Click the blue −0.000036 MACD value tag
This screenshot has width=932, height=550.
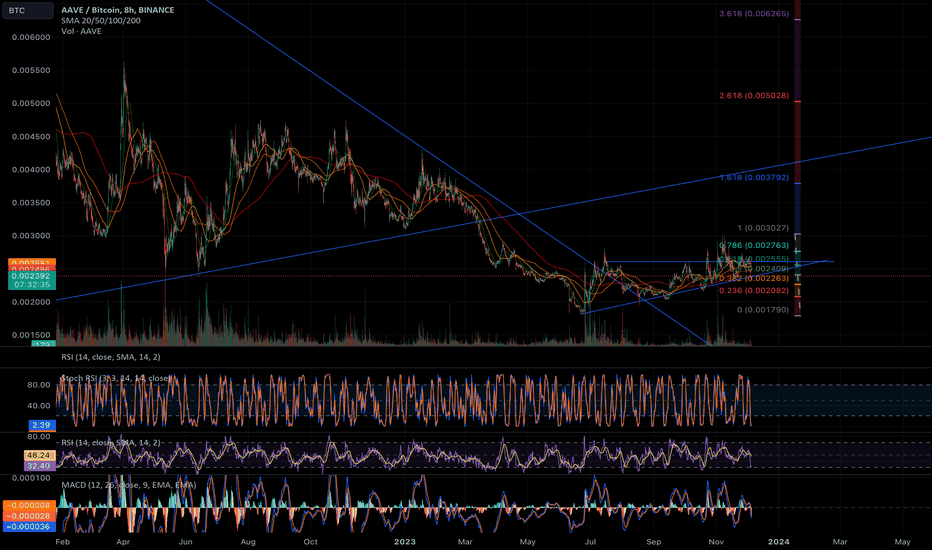click(x=29, y=527)
